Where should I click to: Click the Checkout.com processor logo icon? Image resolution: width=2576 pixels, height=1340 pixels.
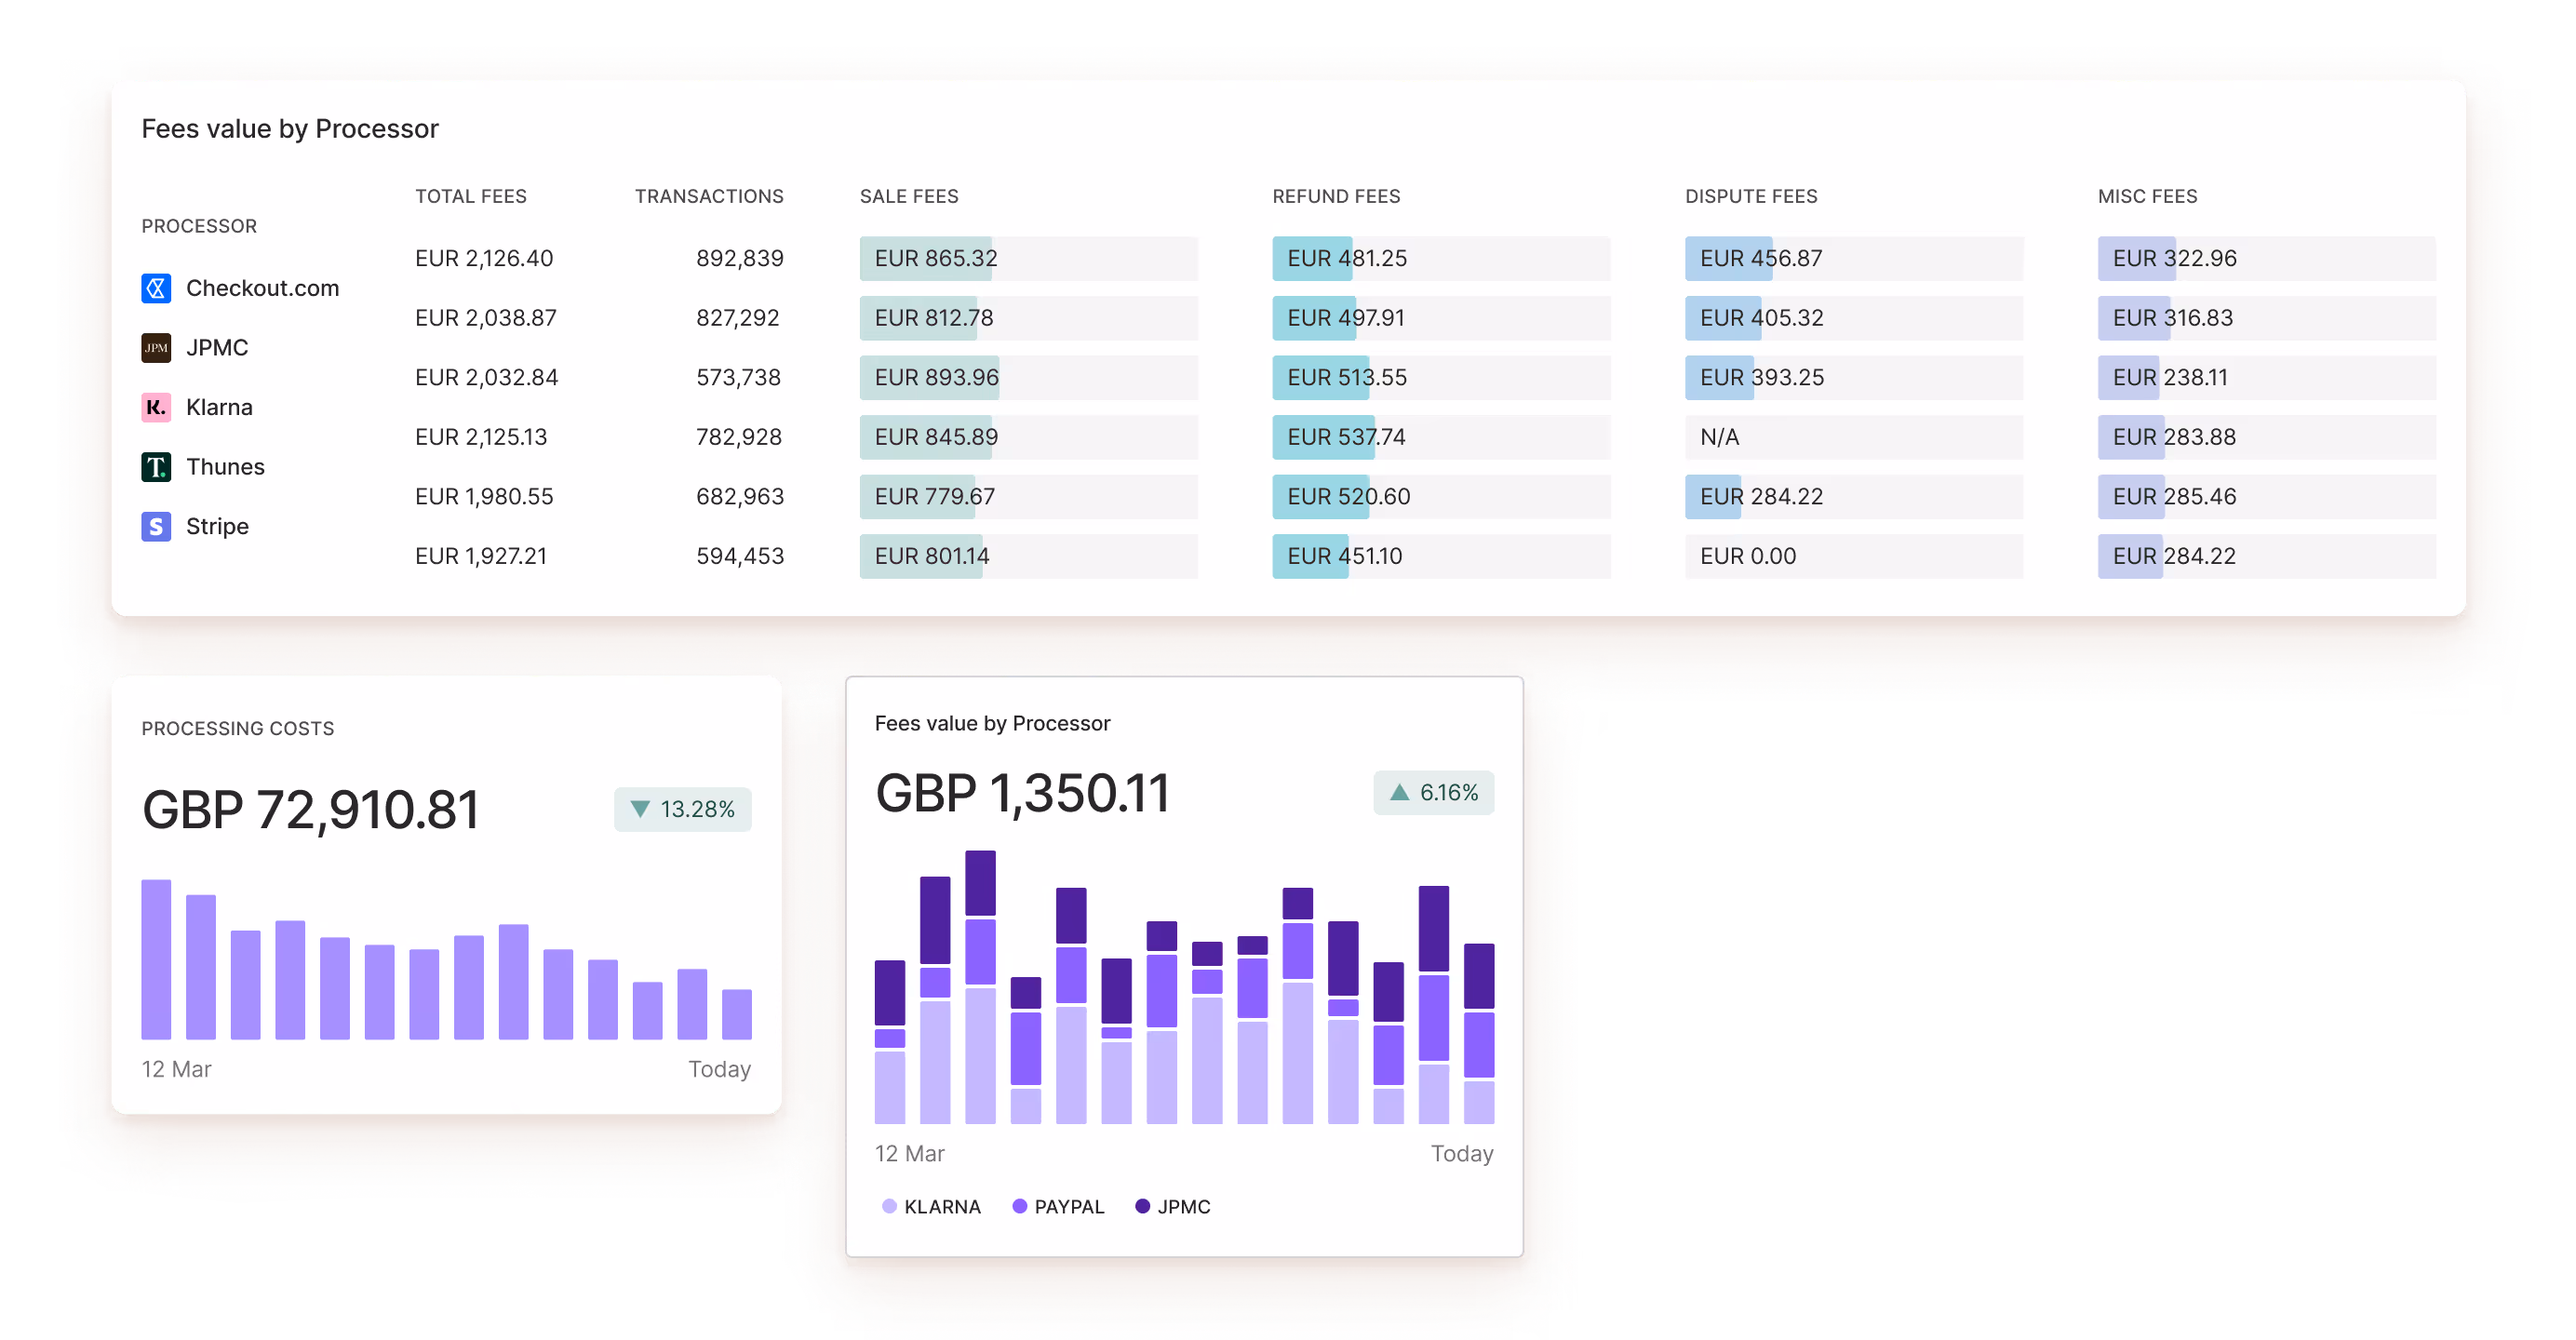point(156,288)
